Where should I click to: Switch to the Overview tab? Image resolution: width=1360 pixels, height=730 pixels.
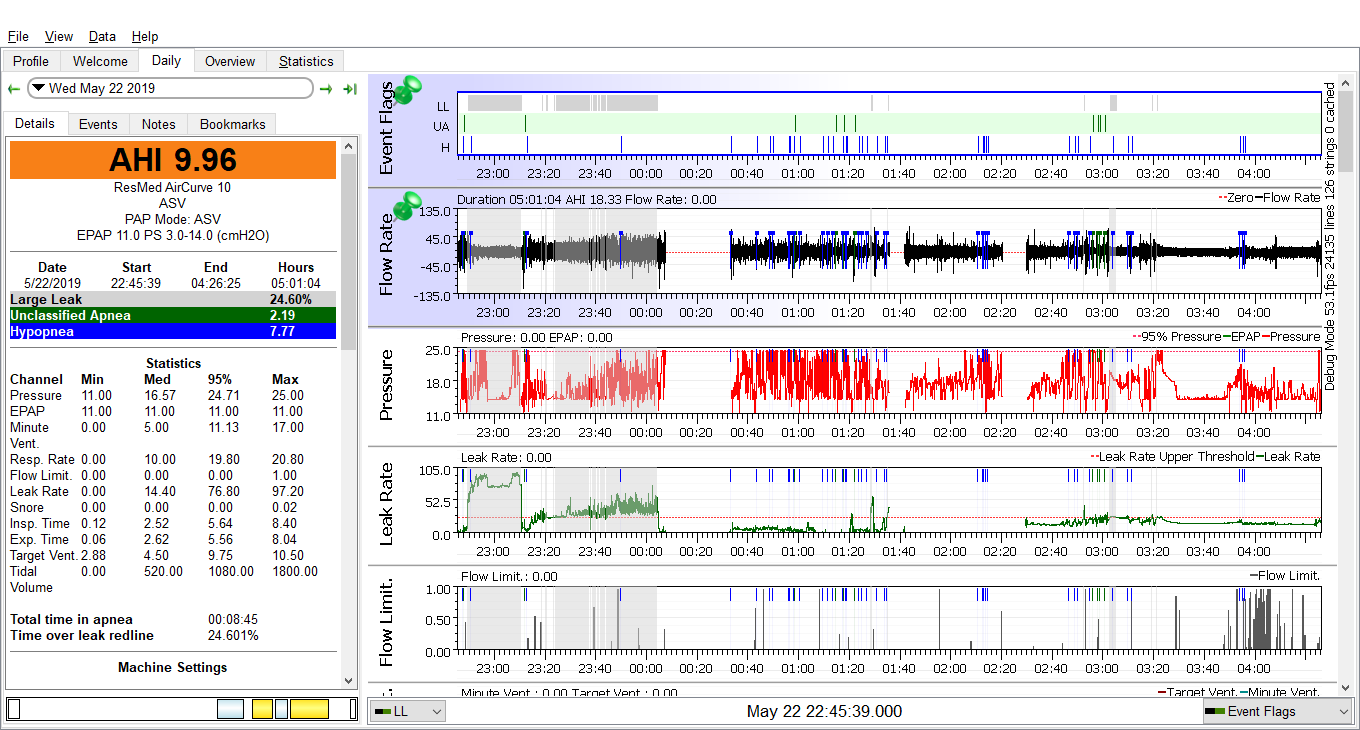click(230, 61)
